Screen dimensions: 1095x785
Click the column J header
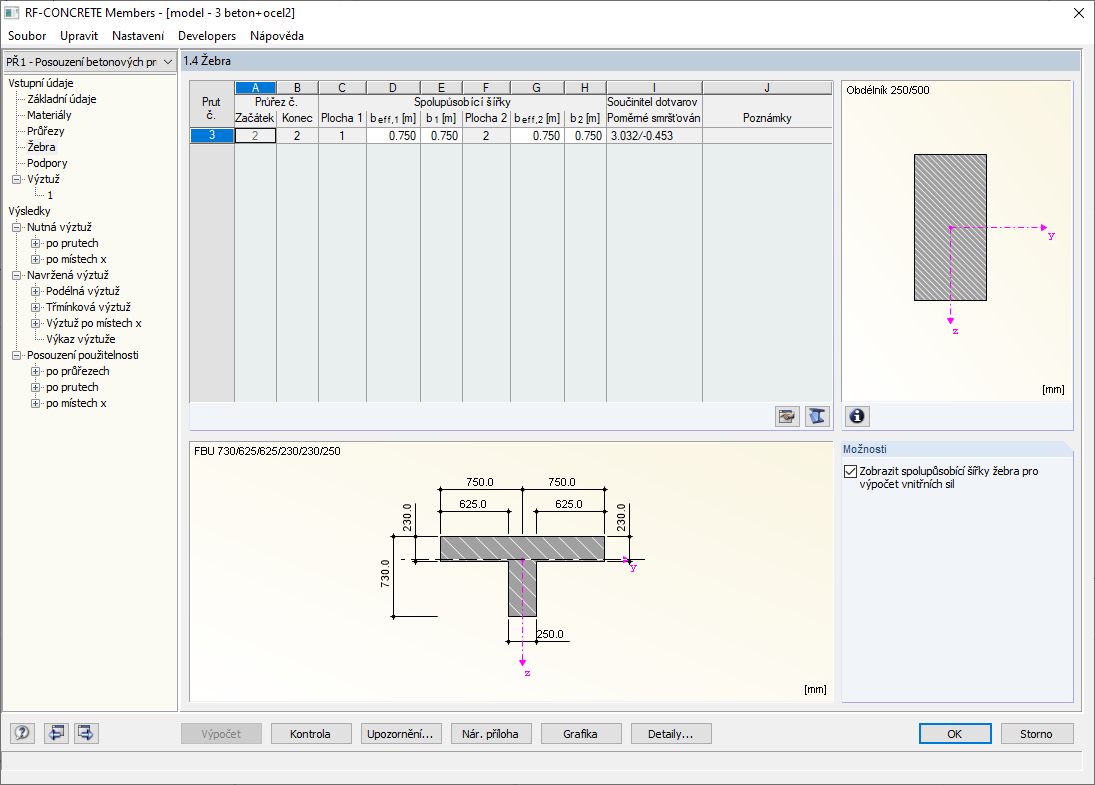tap(767, 88)
